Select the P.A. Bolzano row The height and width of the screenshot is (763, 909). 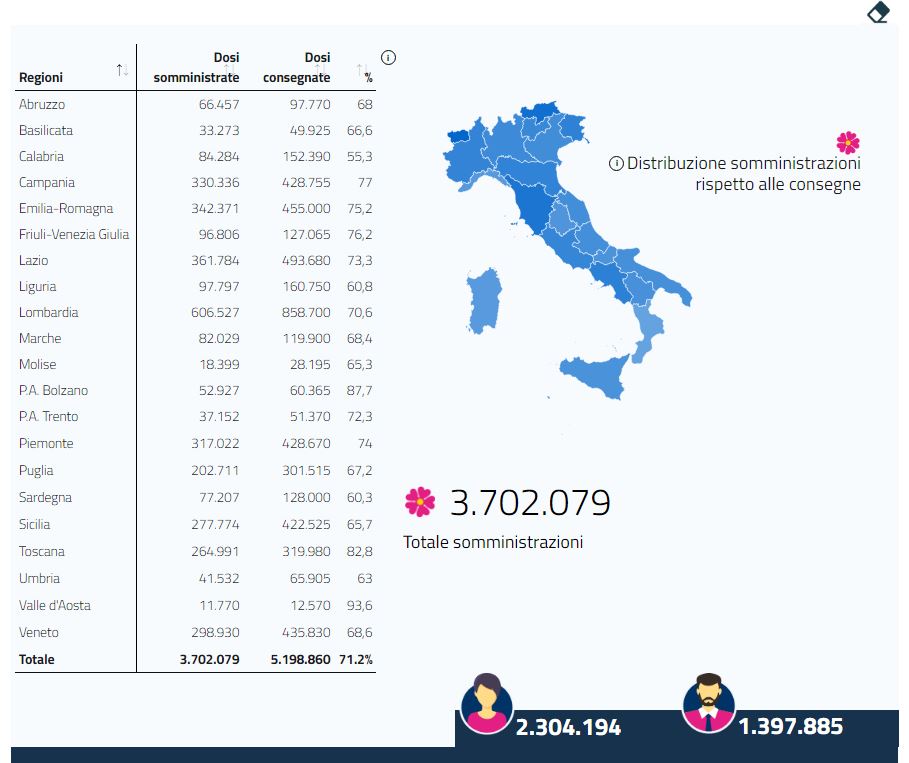click(195, 390)
